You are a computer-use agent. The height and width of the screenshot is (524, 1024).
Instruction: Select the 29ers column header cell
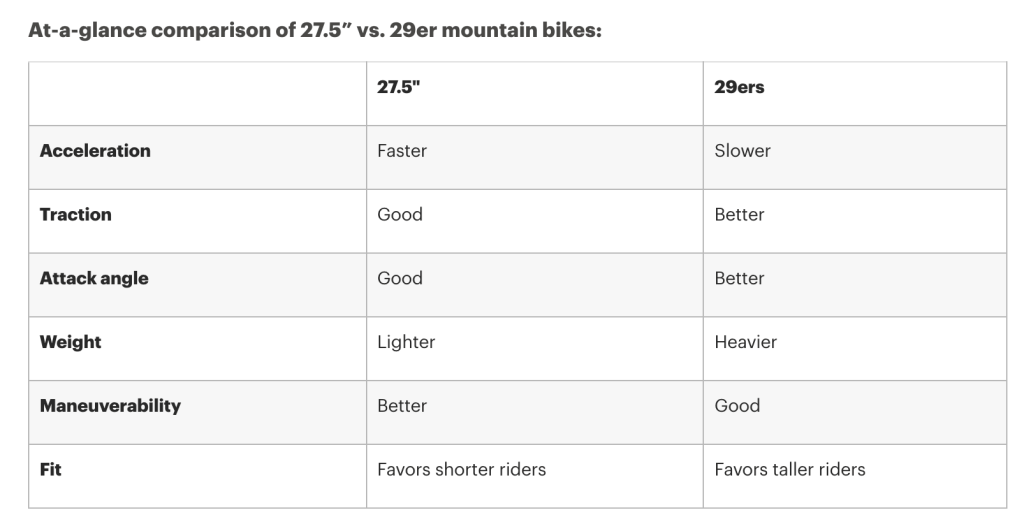pyautogui.click(x=739, y=87)
